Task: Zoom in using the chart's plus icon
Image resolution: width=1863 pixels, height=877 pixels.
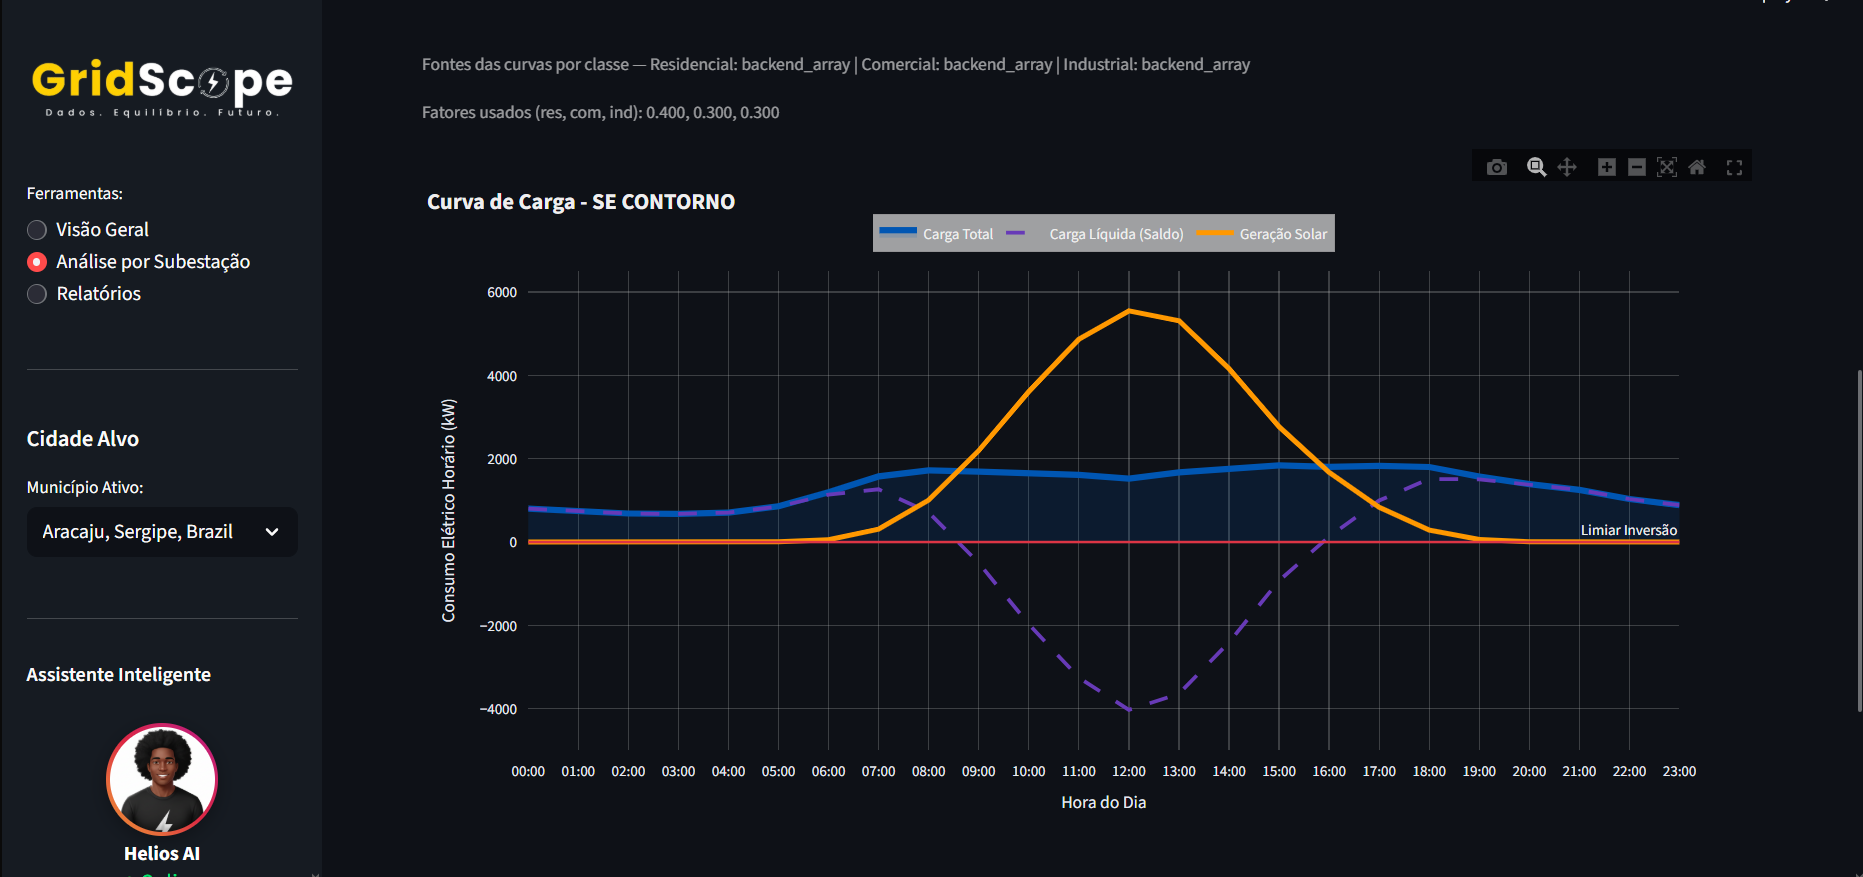Action: pos(1607,167)
